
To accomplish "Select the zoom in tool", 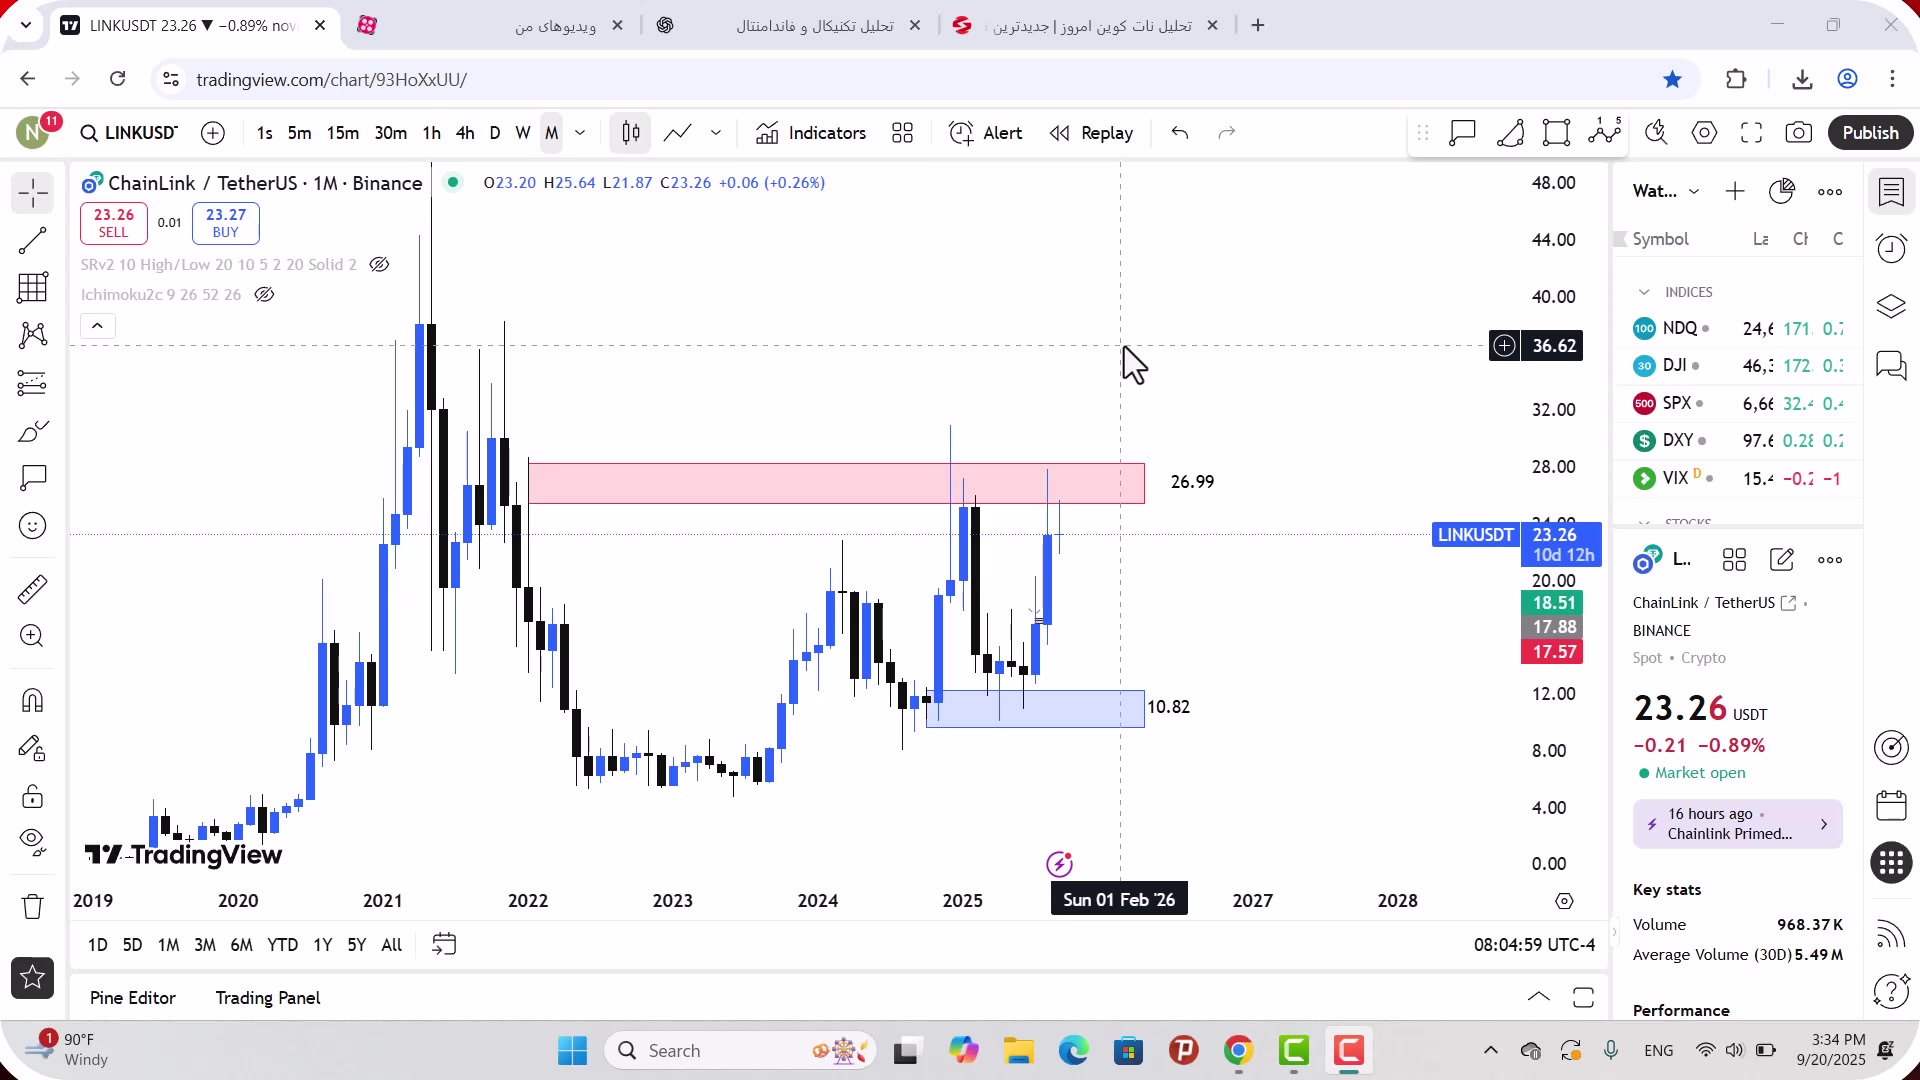I will pos(33,636).
